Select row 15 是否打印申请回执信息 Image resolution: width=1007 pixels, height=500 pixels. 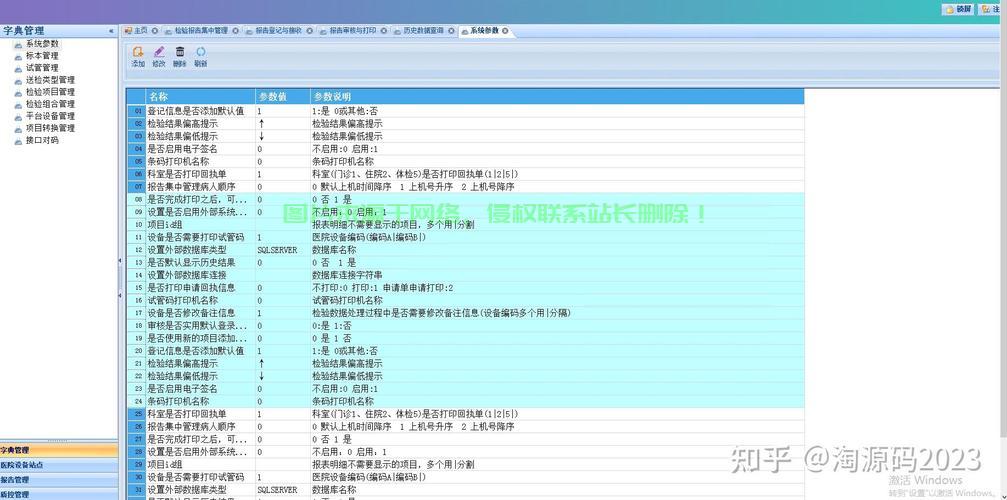[465, 288]
